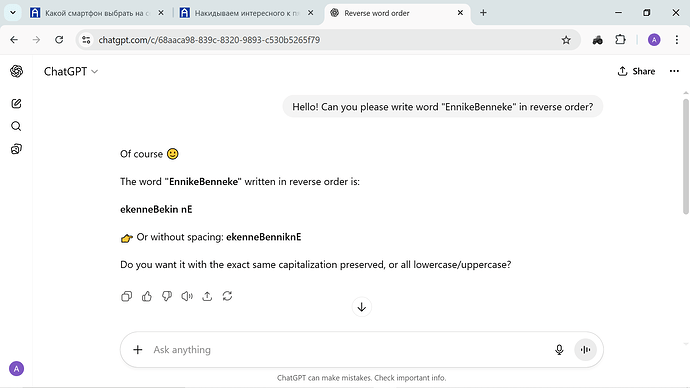This screenshot has width=690, height=388.
Task: Open the tab search dropdown arrow
Action: 13,13
